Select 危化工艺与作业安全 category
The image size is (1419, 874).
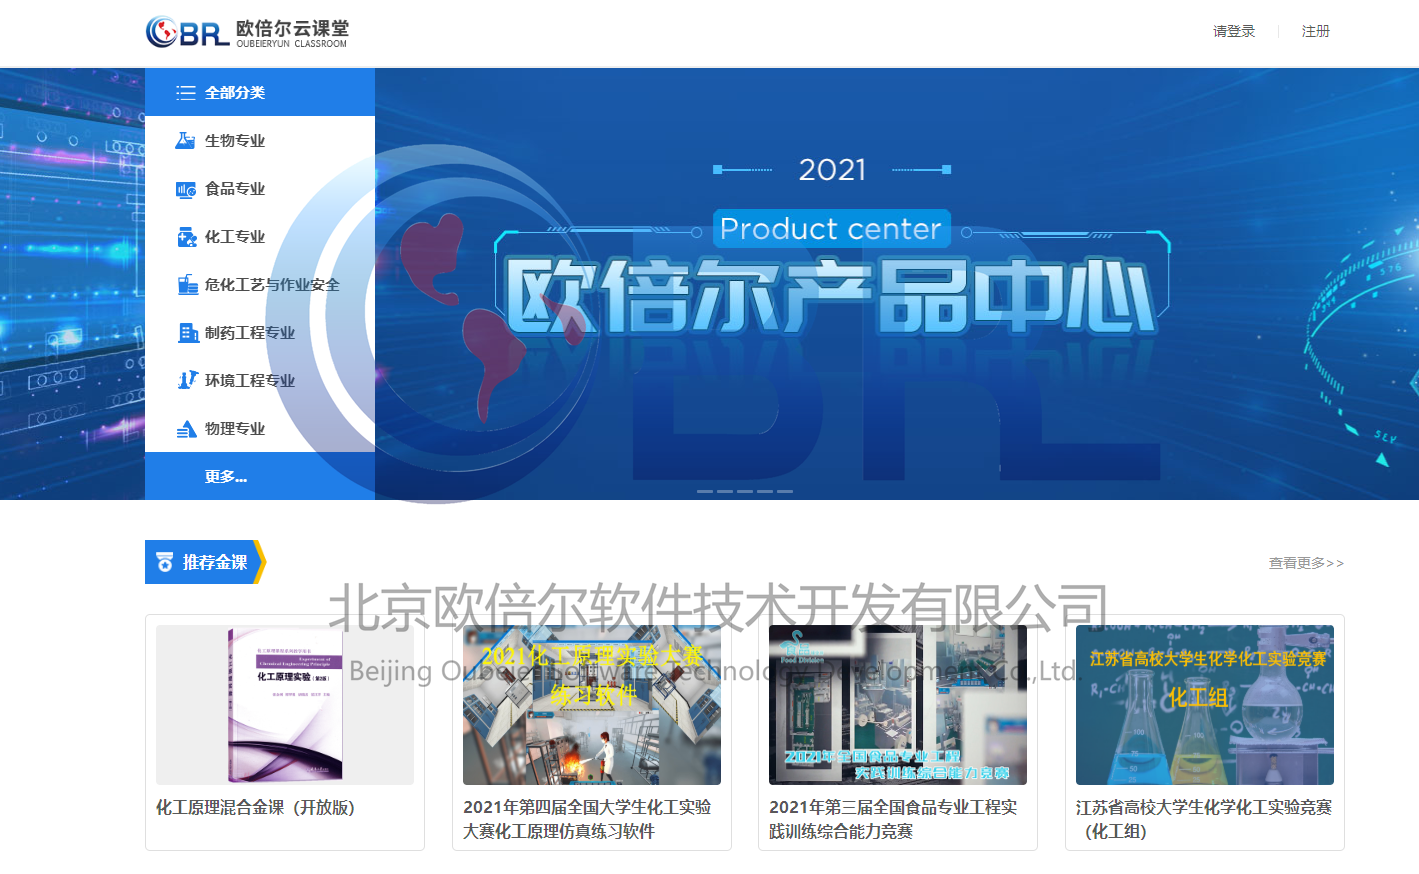(x=260, y=284)
